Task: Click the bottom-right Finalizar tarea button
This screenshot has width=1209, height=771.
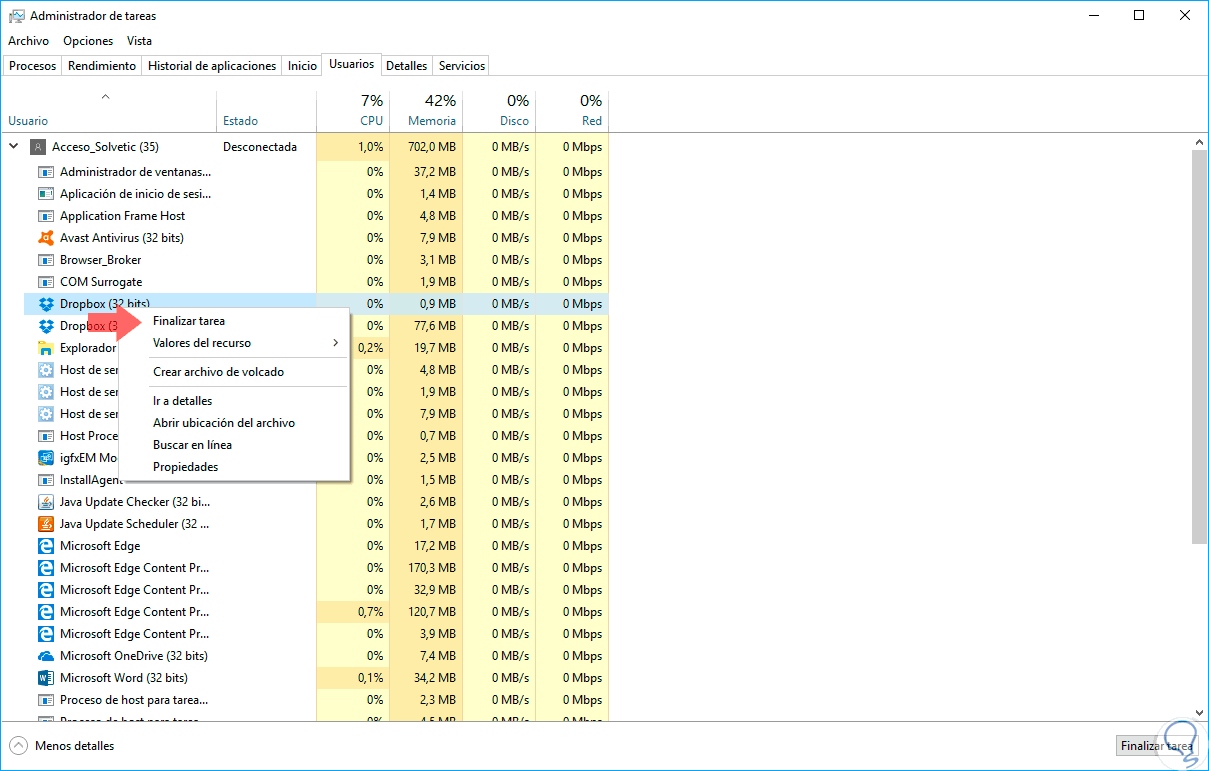Action: point(1157,746)
